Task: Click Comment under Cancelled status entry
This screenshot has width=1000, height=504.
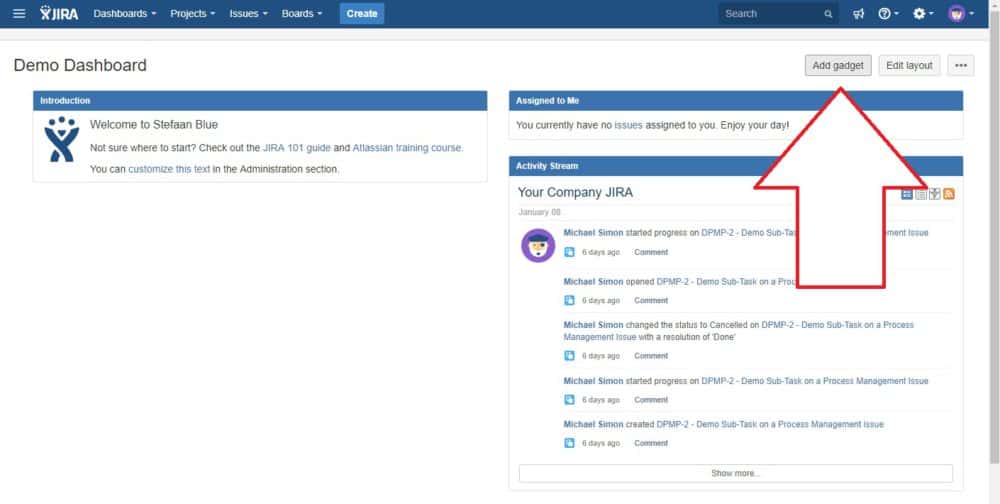Action: click(651, 356)
